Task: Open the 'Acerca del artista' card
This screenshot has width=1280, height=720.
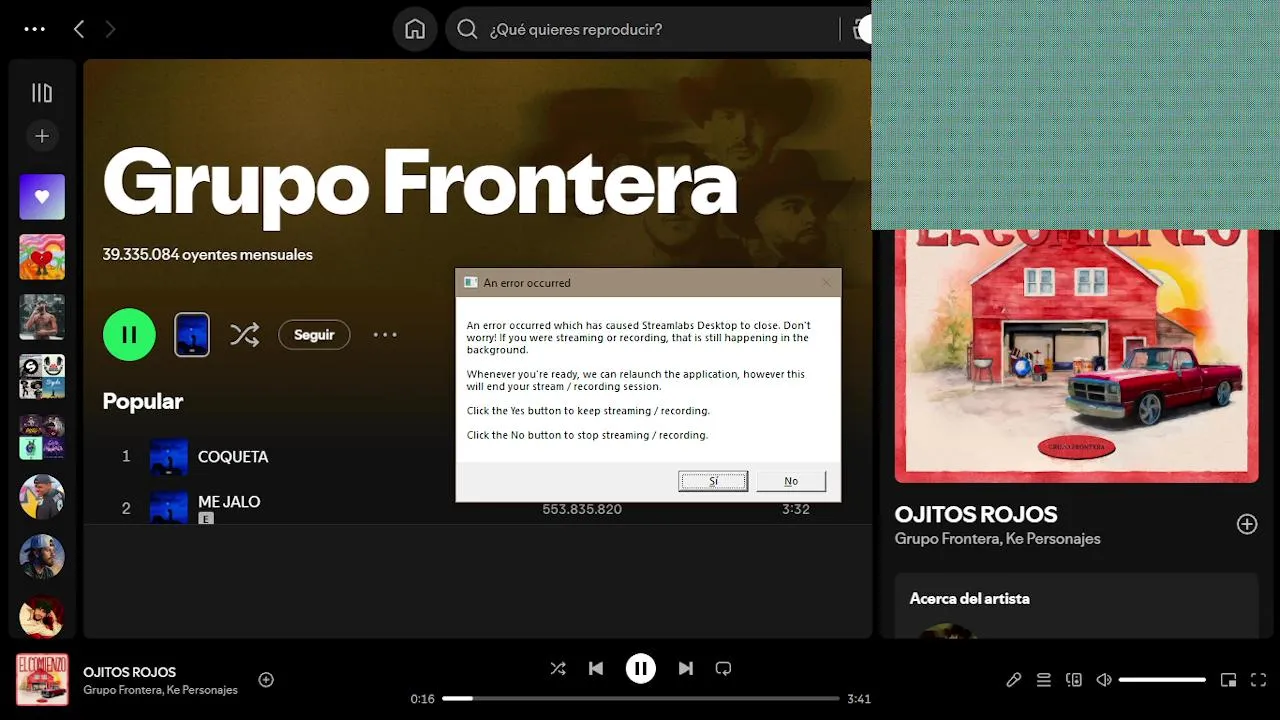Action: (x=1076, y=605)
